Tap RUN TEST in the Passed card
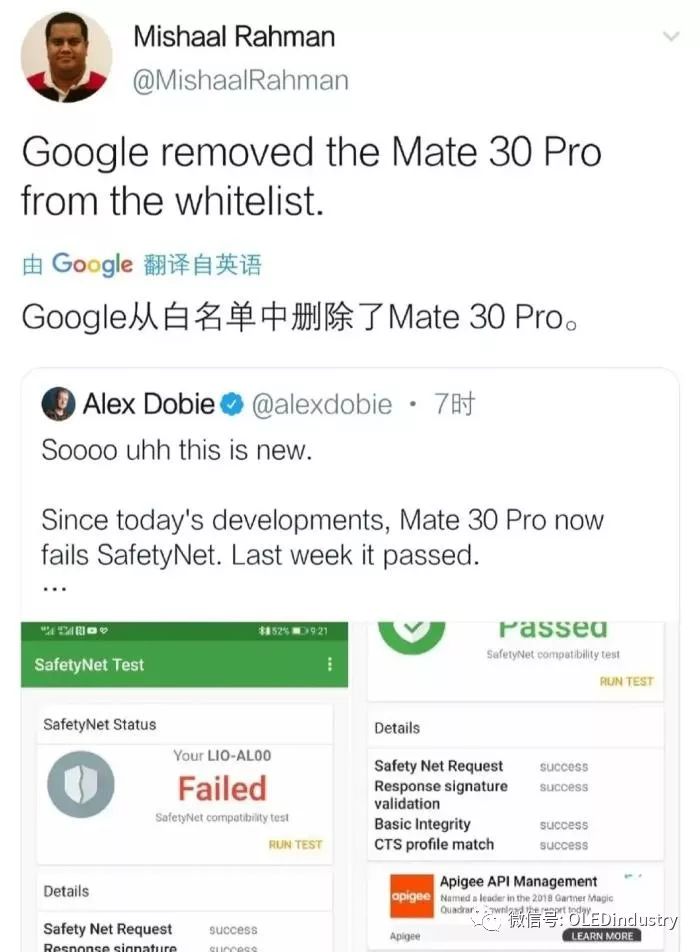The image size is (700, 952). [x=627, y=681]
